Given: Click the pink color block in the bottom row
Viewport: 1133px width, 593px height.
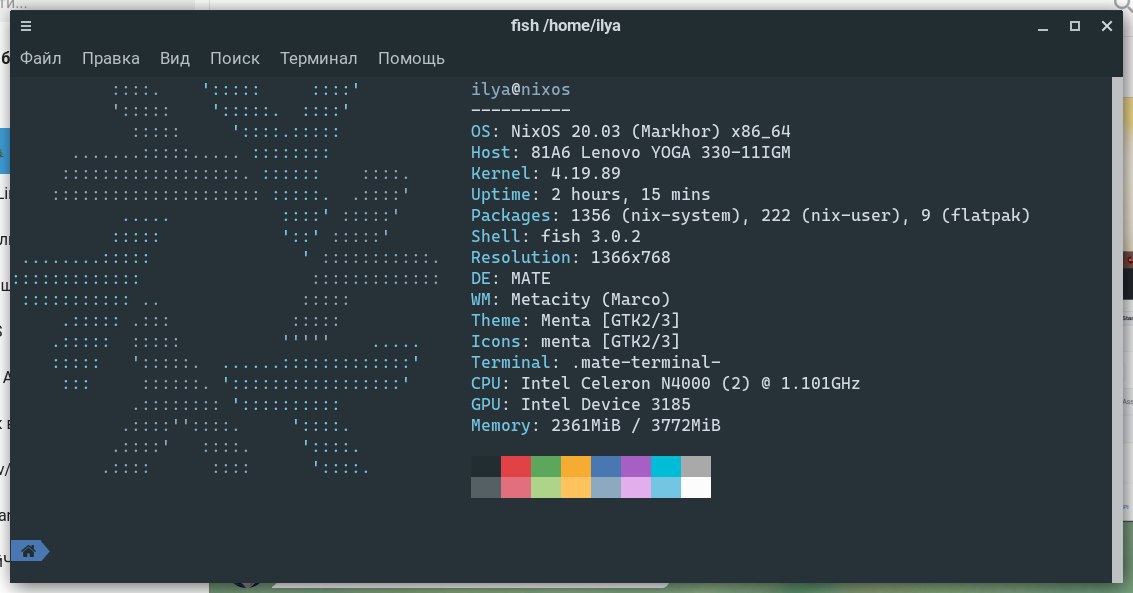Looking at the screenshot, I should pos(636,488).
